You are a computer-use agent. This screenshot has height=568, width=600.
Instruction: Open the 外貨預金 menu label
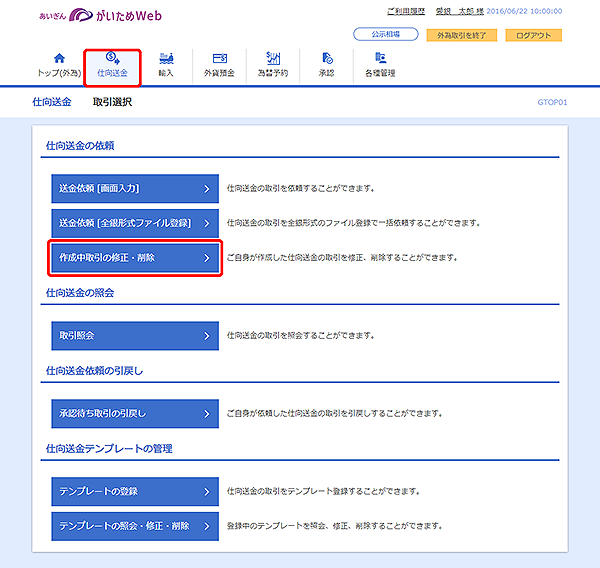pyautogui.click(x=219, y=73)
